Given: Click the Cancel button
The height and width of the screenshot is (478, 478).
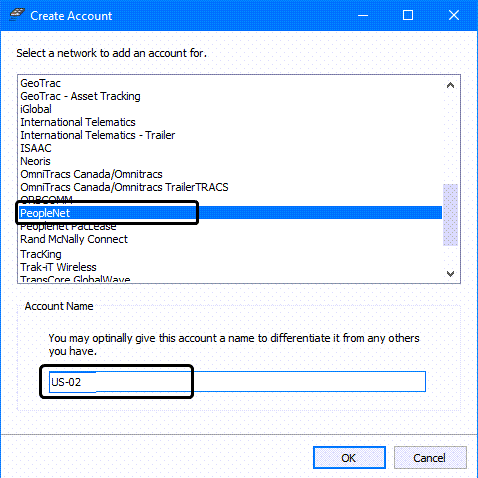Looking at the screenshot, I should coord(430,458).
